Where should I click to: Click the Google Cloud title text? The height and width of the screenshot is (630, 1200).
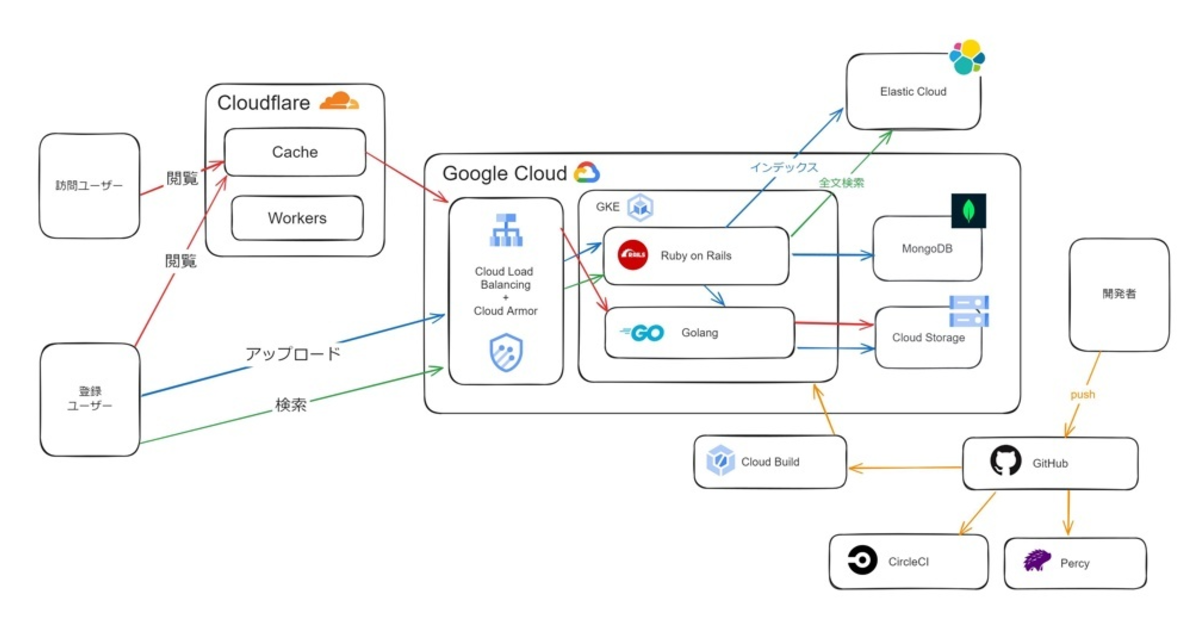click(x=504, y=173)
